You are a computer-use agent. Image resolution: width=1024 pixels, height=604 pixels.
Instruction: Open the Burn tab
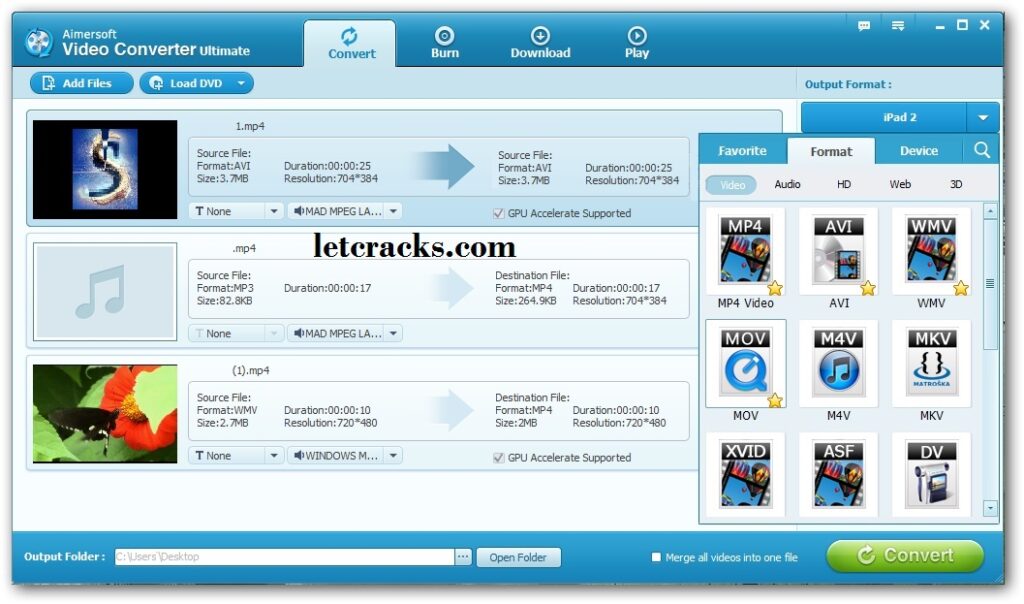[x=445, y=44]
